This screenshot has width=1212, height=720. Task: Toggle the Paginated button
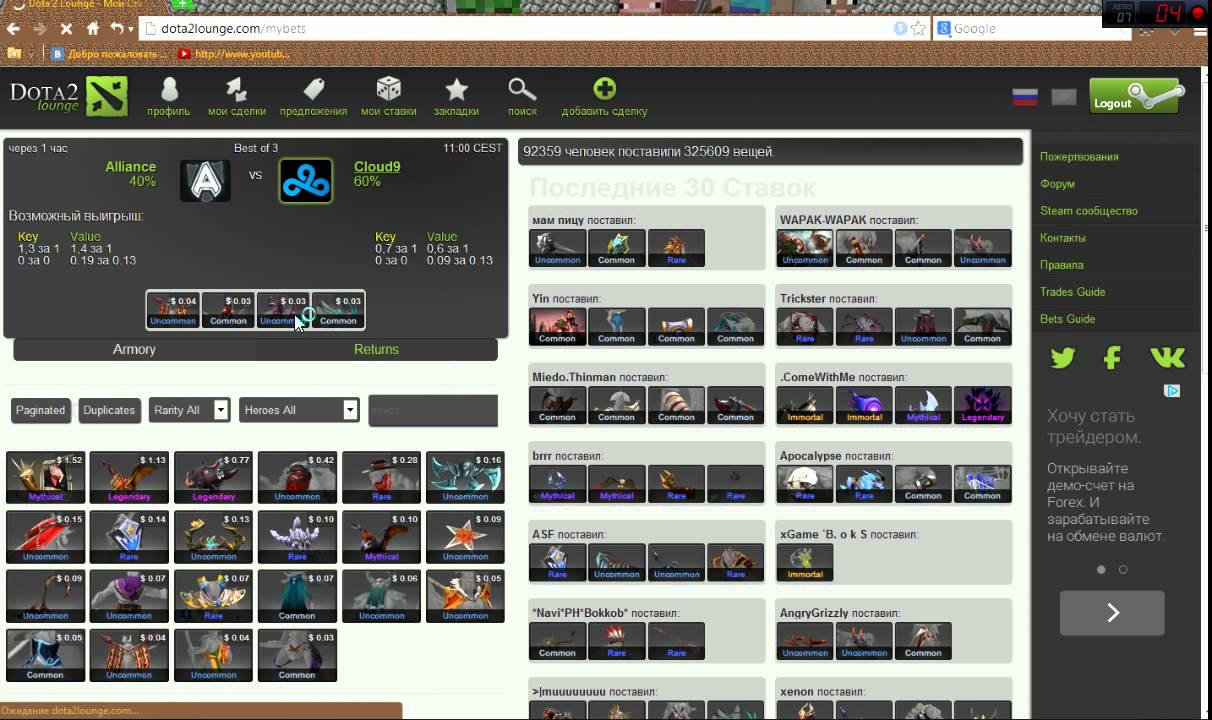[x=40, y=410]
